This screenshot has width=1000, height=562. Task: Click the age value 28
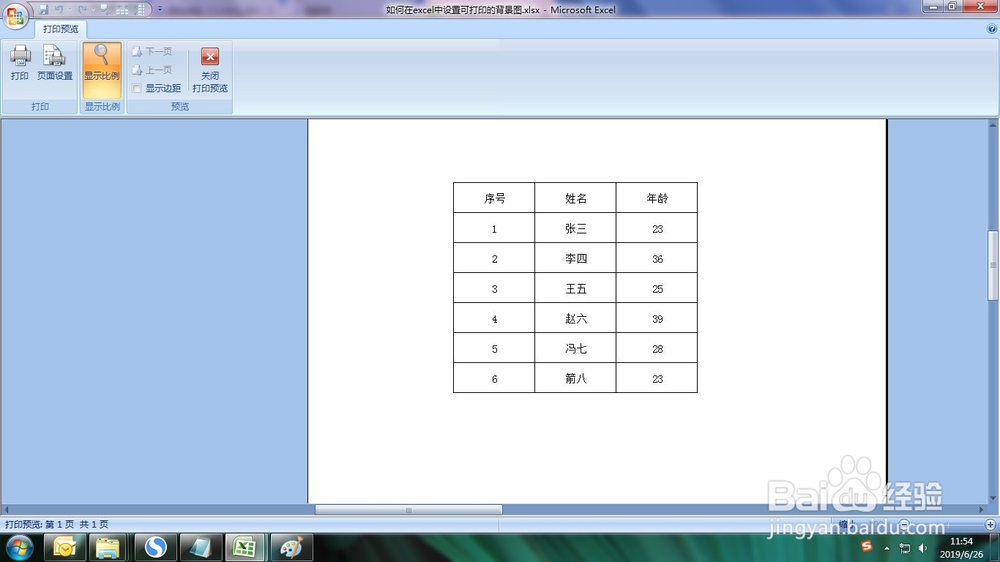pyautogui.click(x=658, y=349)
